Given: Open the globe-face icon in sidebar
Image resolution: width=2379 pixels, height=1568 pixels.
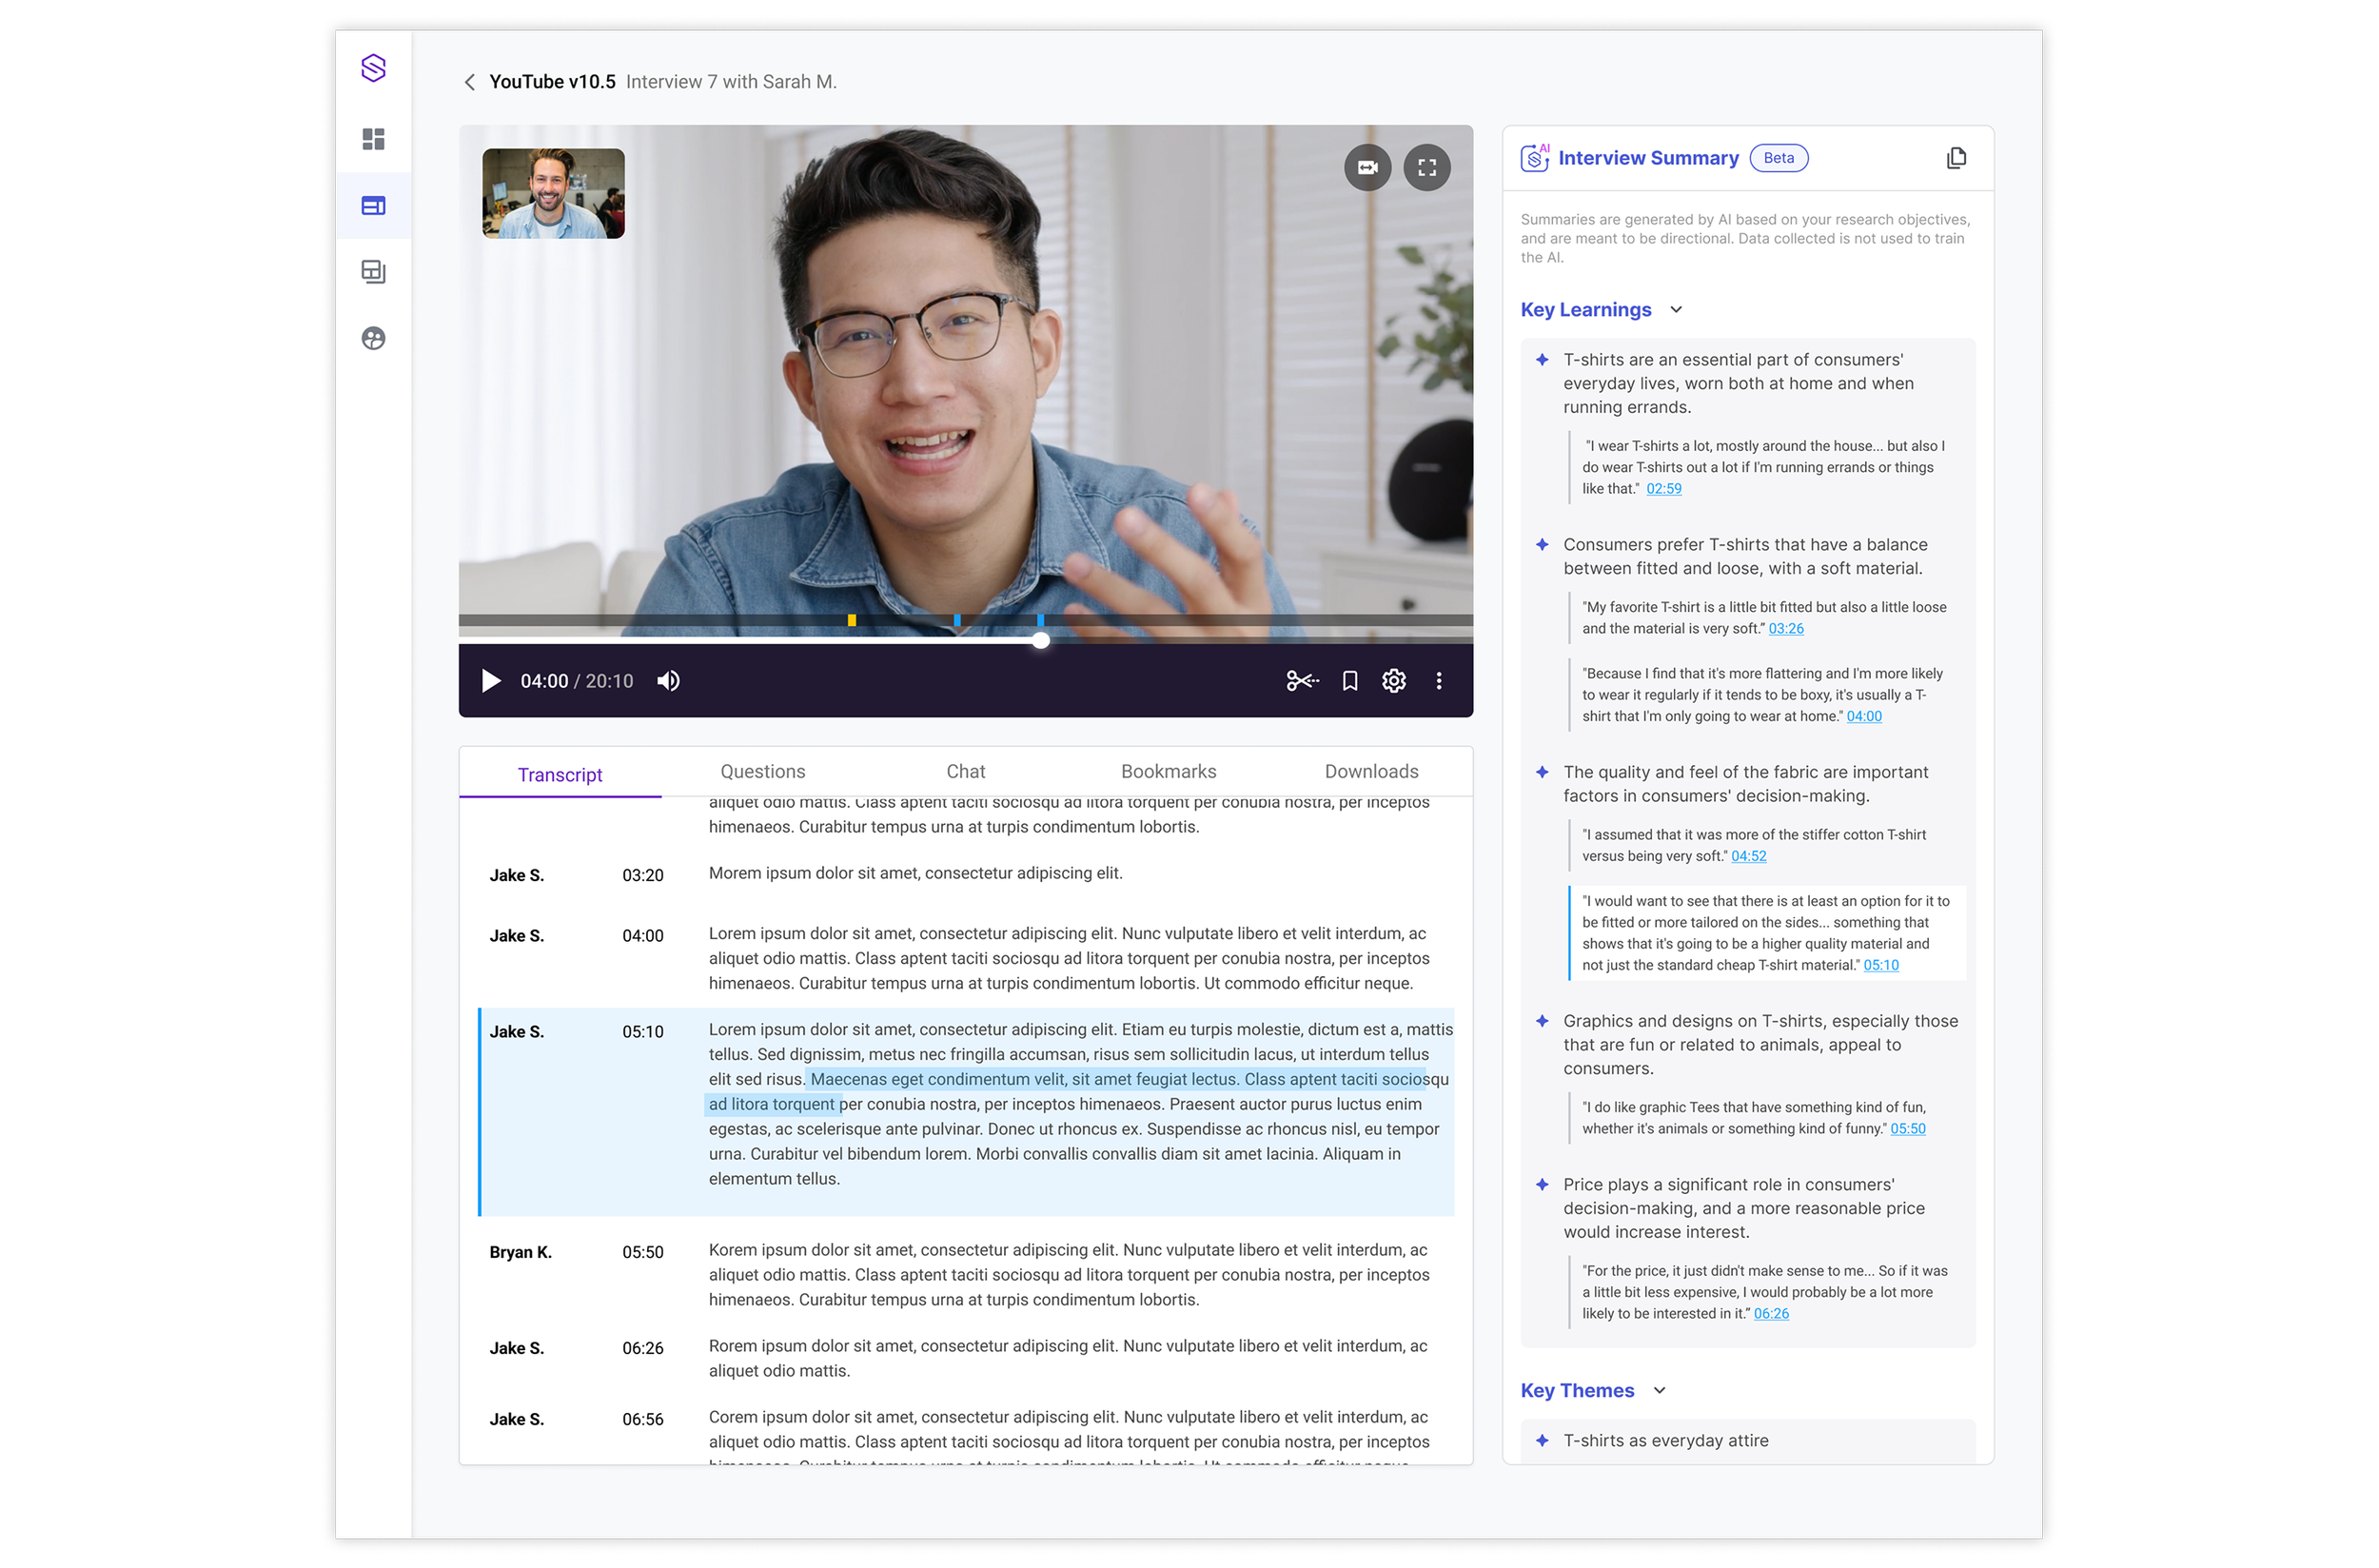Looking at the screenshot, I should tap(373, 339).
